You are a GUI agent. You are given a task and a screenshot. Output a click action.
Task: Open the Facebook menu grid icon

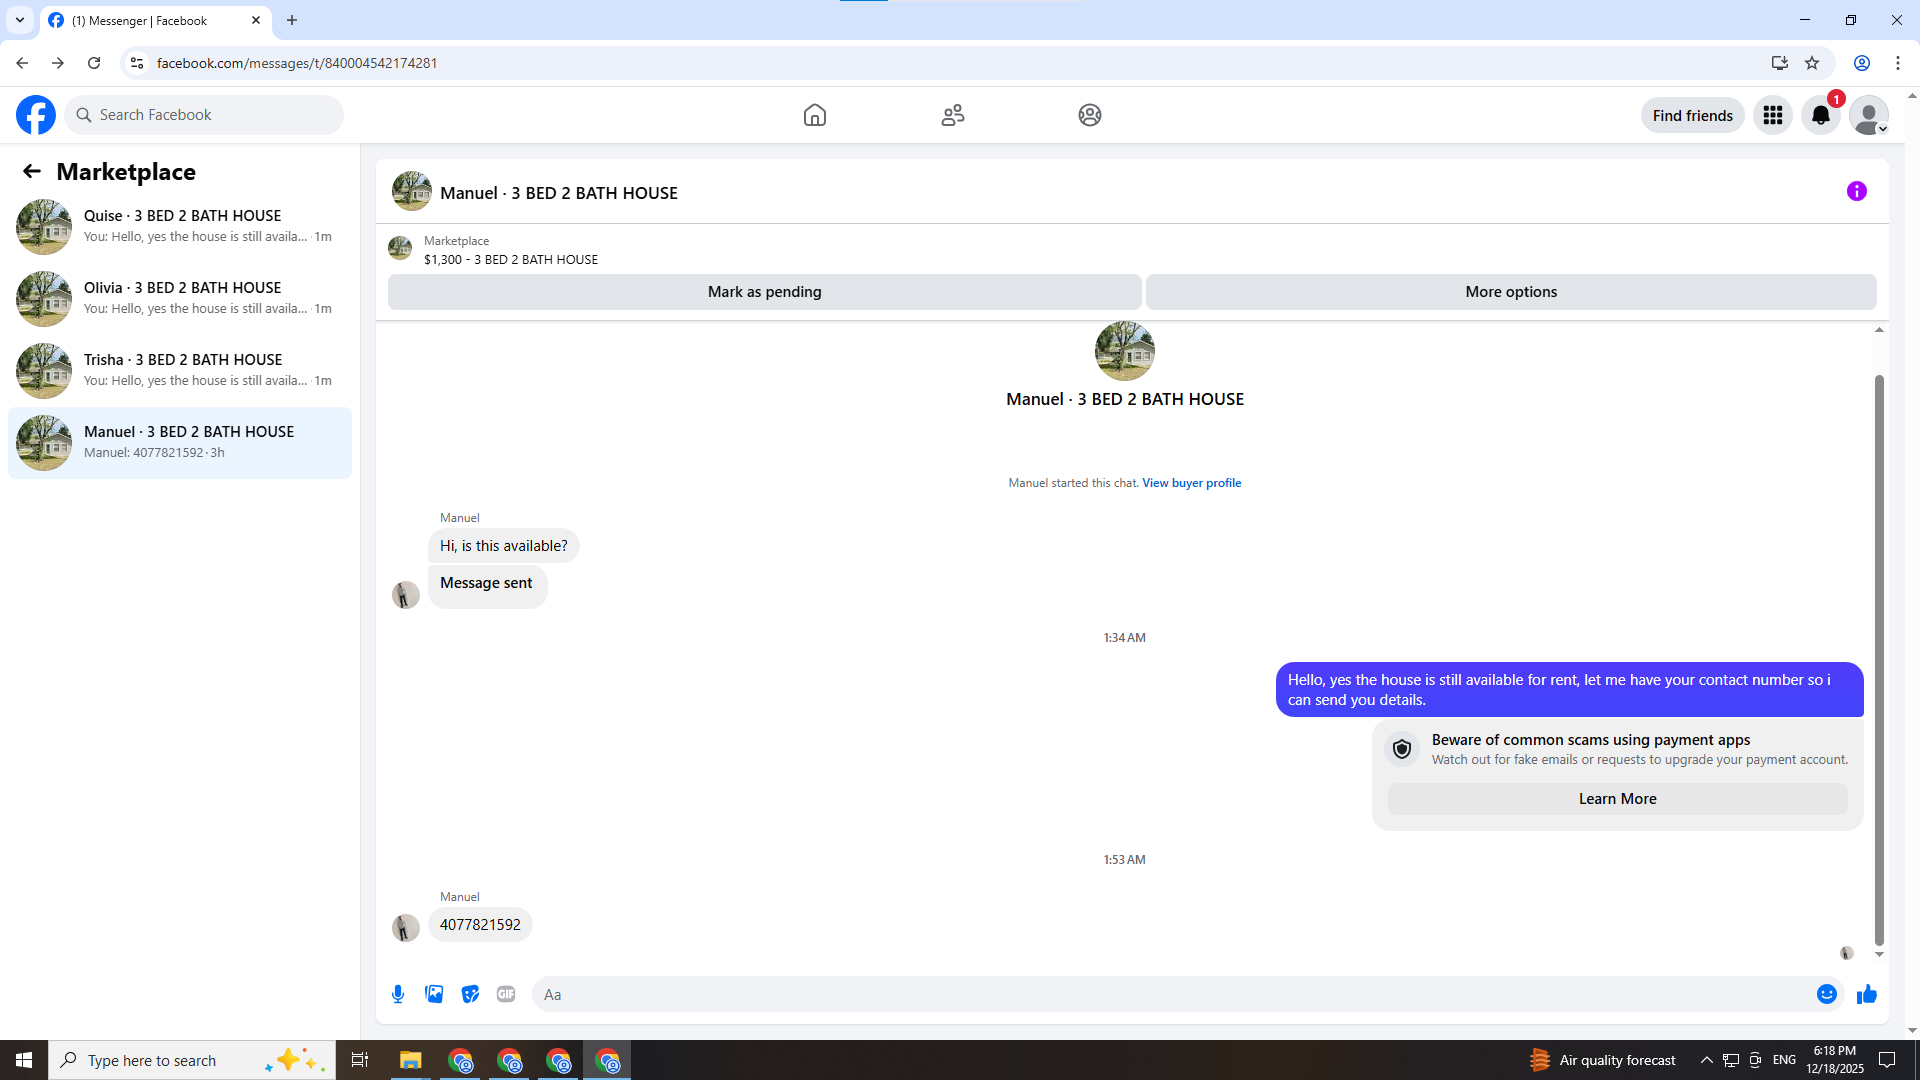[x=1773, y=115]
